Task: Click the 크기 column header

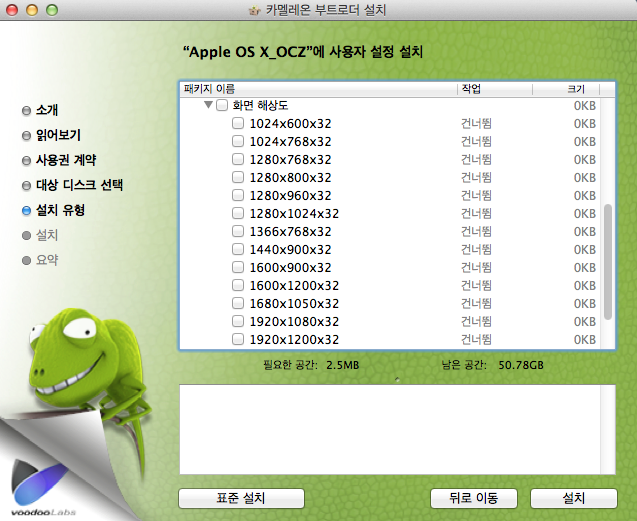Action: pyautogui.click(x=566, y=89)
